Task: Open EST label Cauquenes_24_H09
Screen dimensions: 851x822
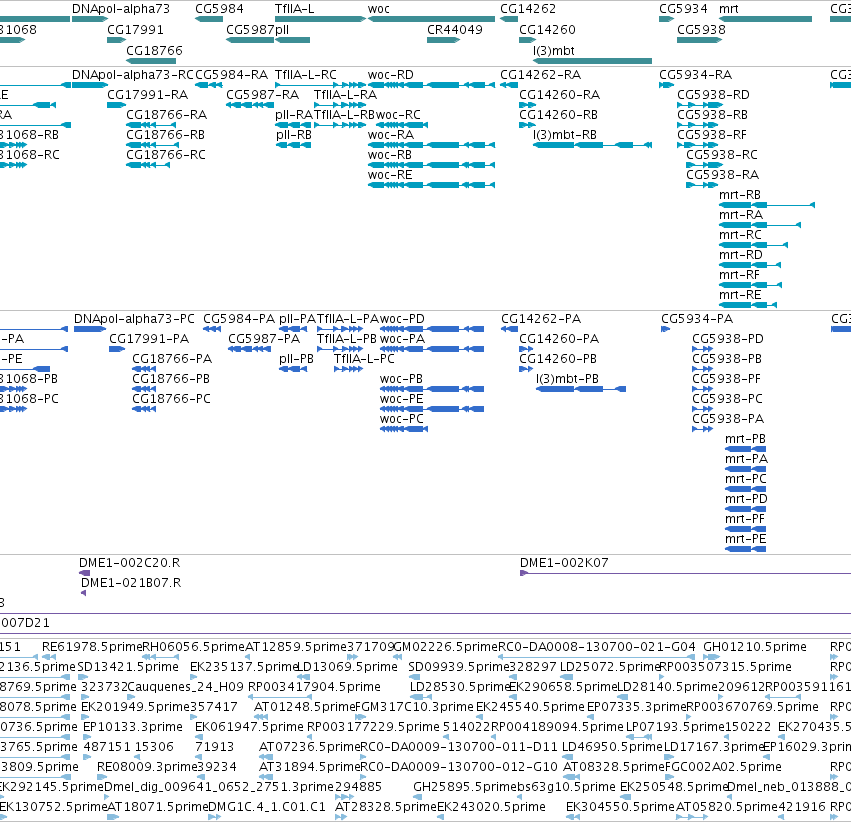Action: [186, 687]
